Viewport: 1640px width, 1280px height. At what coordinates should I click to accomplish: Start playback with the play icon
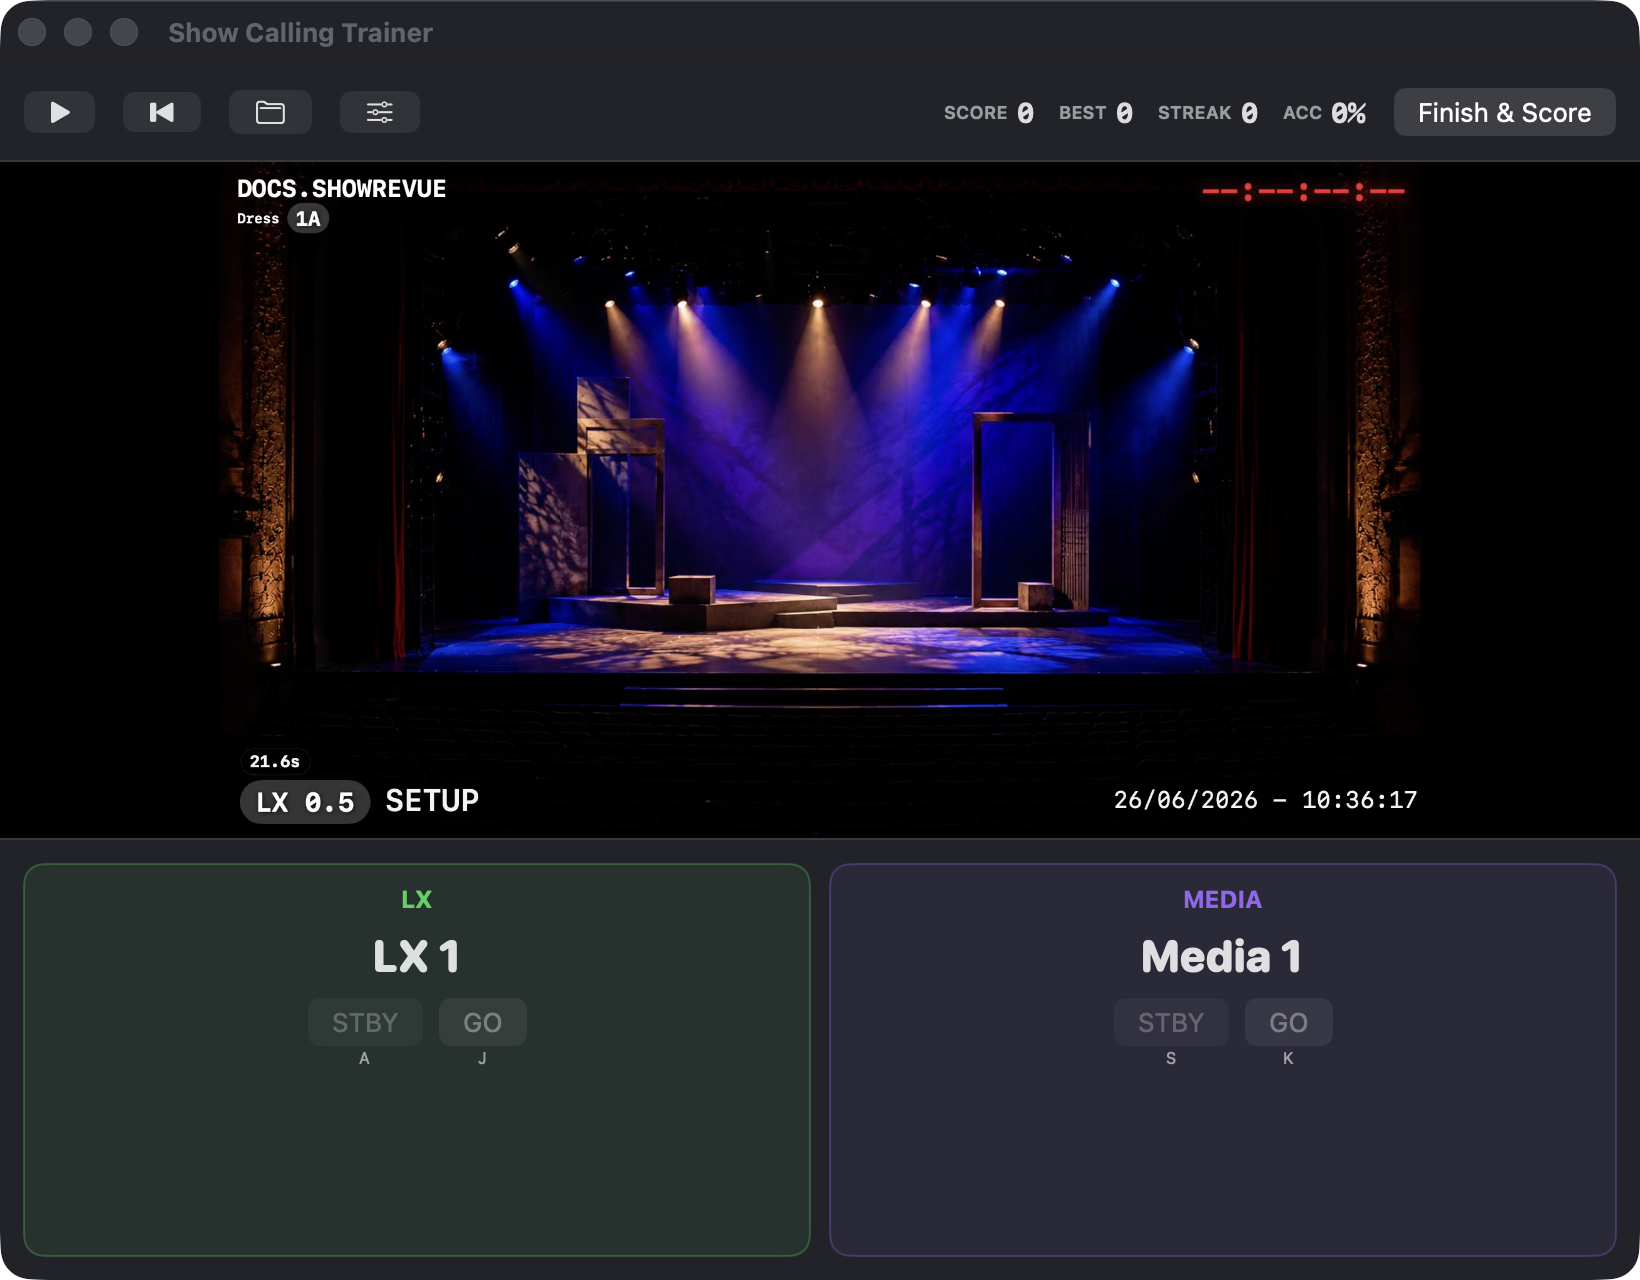60,112
